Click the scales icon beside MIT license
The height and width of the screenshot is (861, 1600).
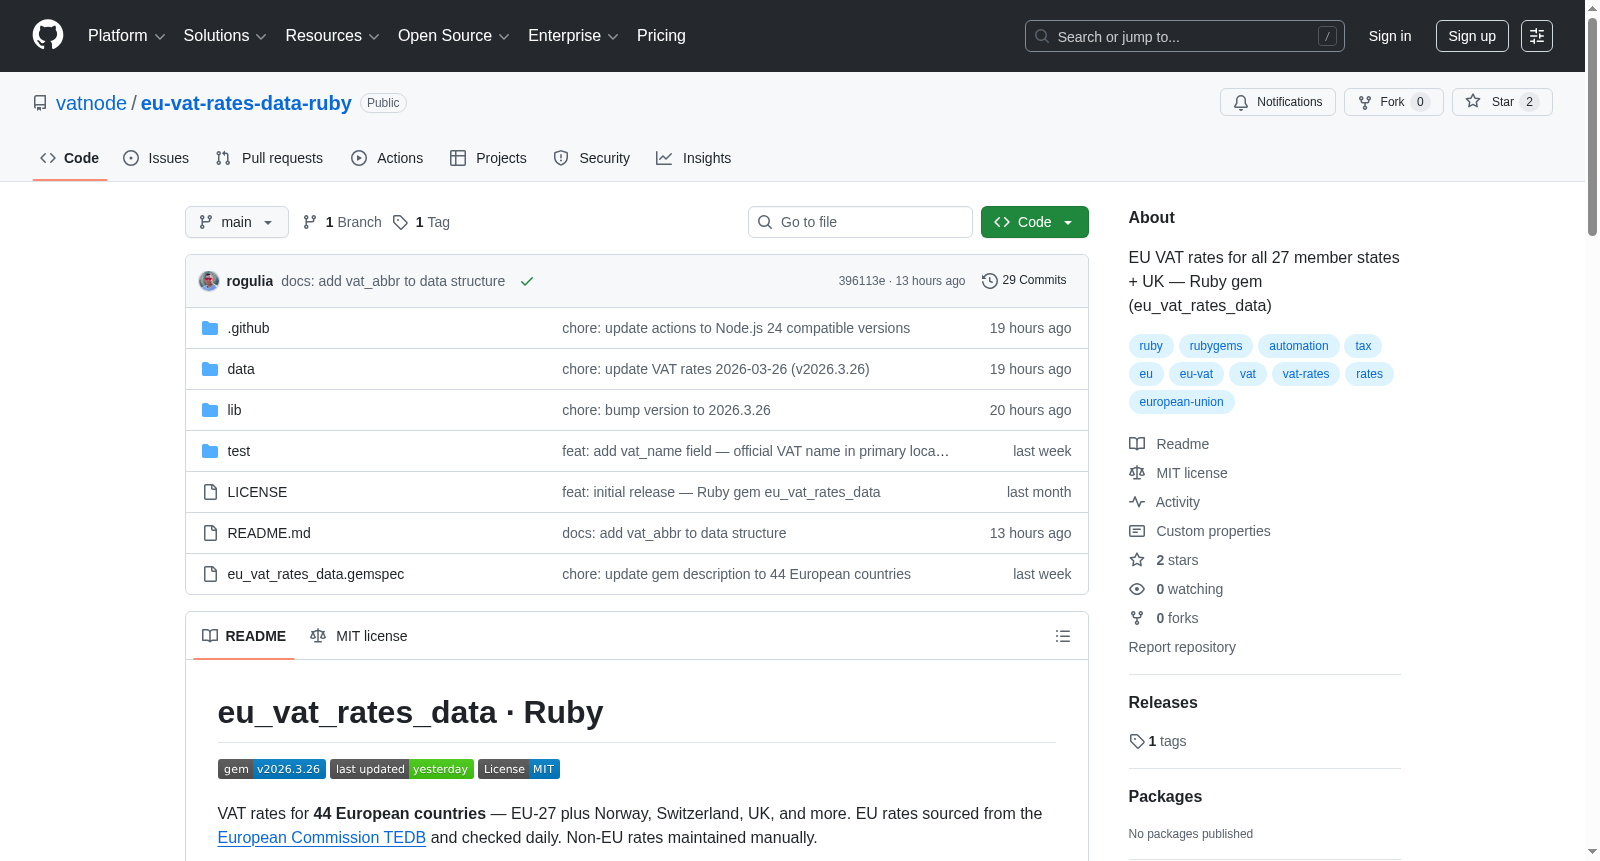pos(1137,473)
